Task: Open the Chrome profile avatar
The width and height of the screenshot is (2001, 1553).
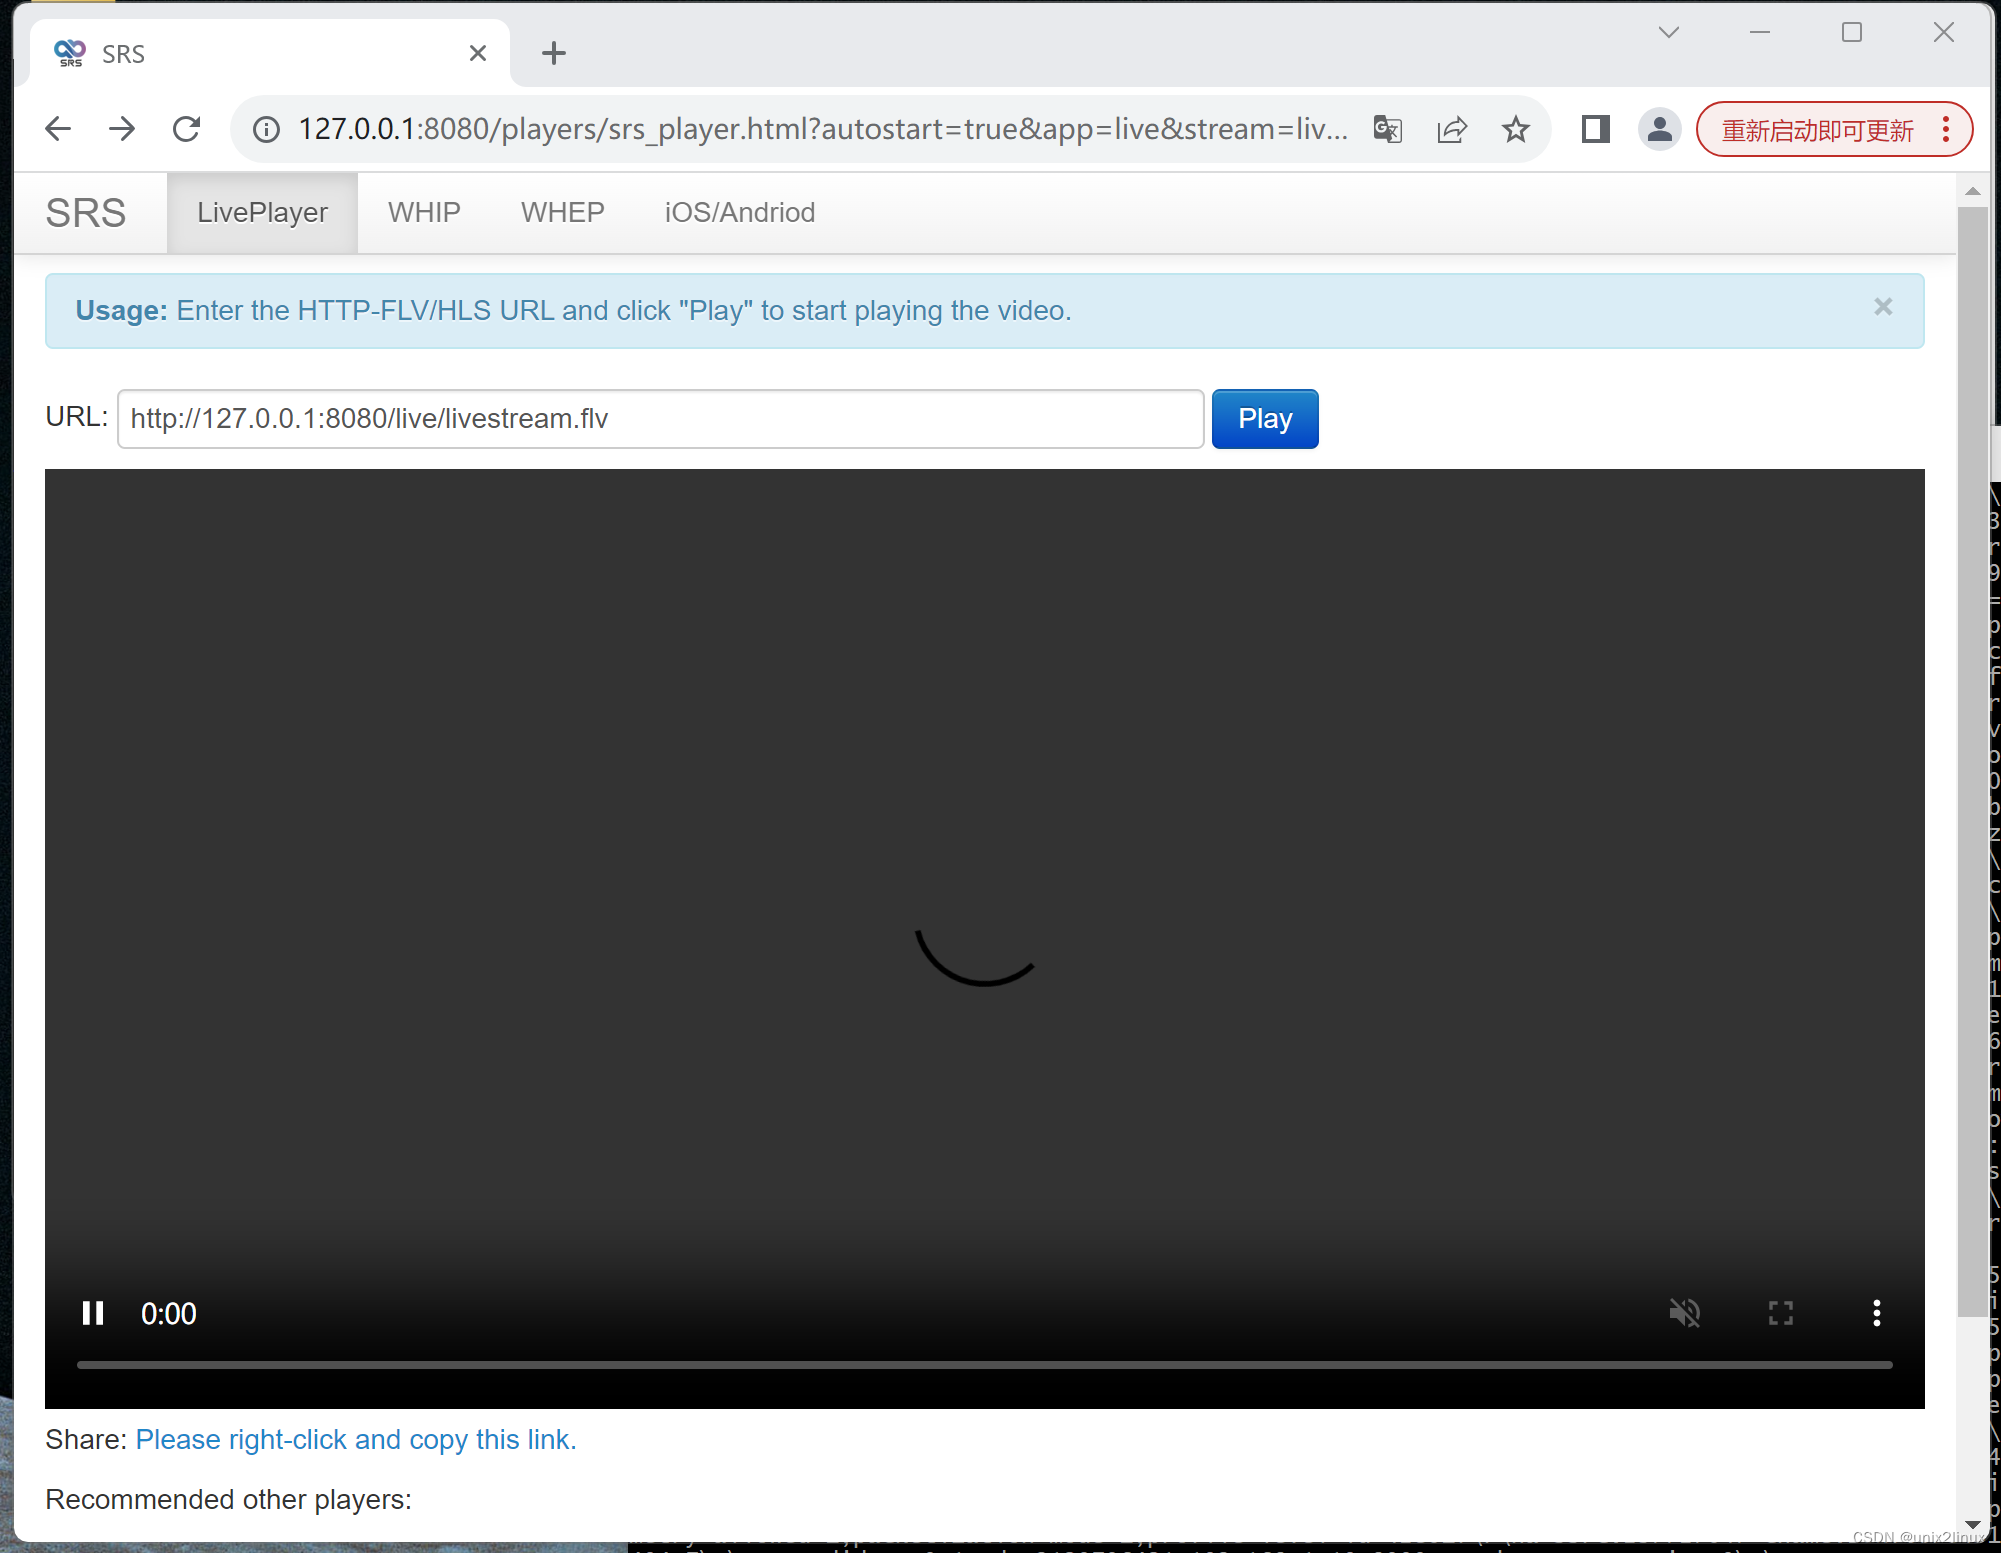Action: tap(1659, 129)
